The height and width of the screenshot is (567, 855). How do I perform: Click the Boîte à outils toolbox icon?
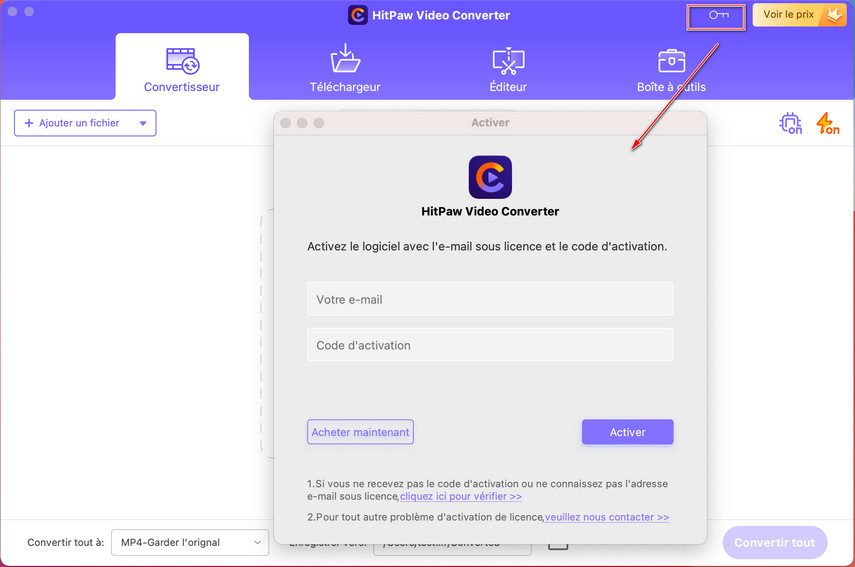coord(672,61)
